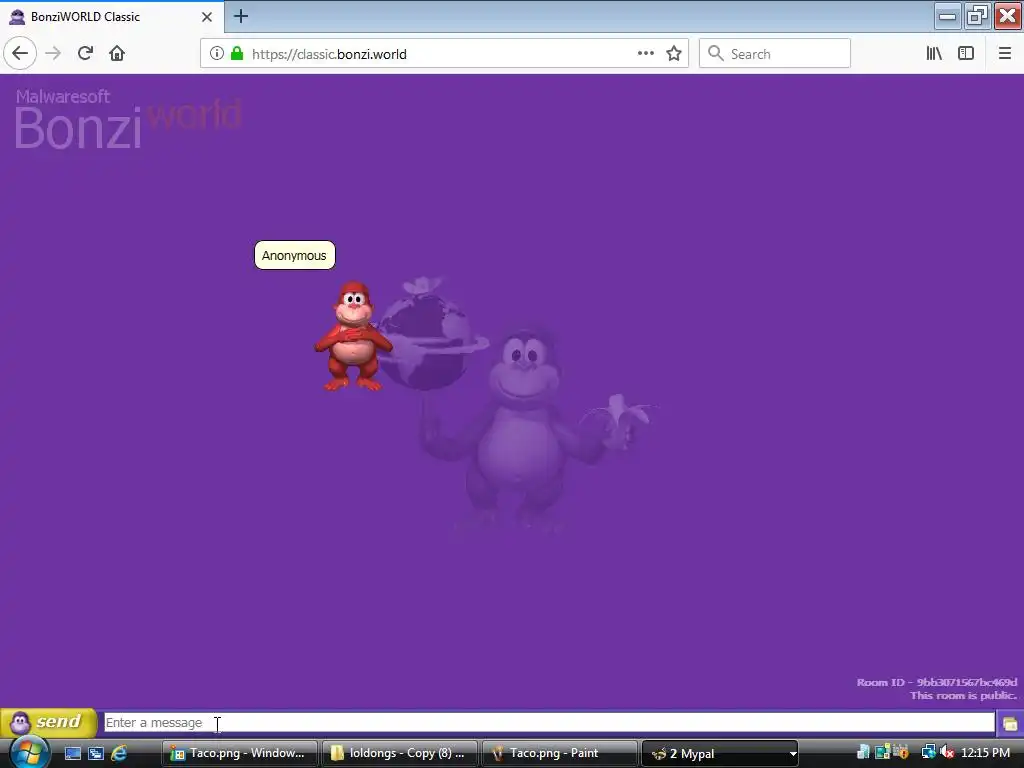Click the magnifier icon in Search box
Image resolution: width=1024 pixels, height=768 pixels.
tap(716, 54)
